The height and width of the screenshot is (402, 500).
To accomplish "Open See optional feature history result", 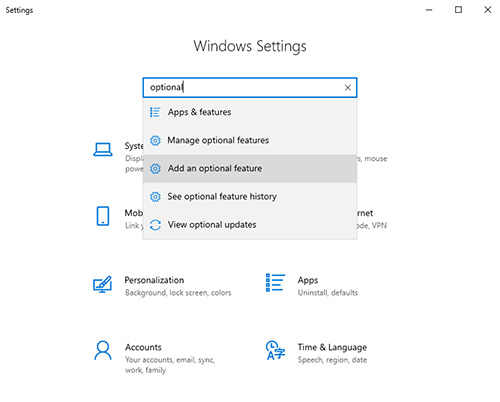I will pos(250,197).
